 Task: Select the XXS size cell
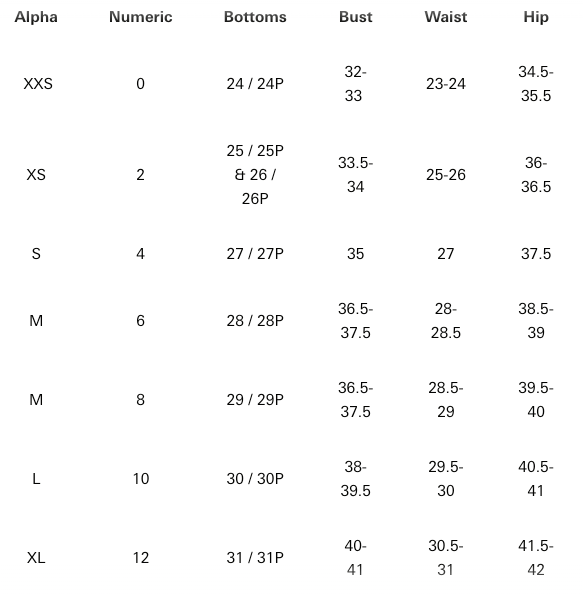[38, 84]
